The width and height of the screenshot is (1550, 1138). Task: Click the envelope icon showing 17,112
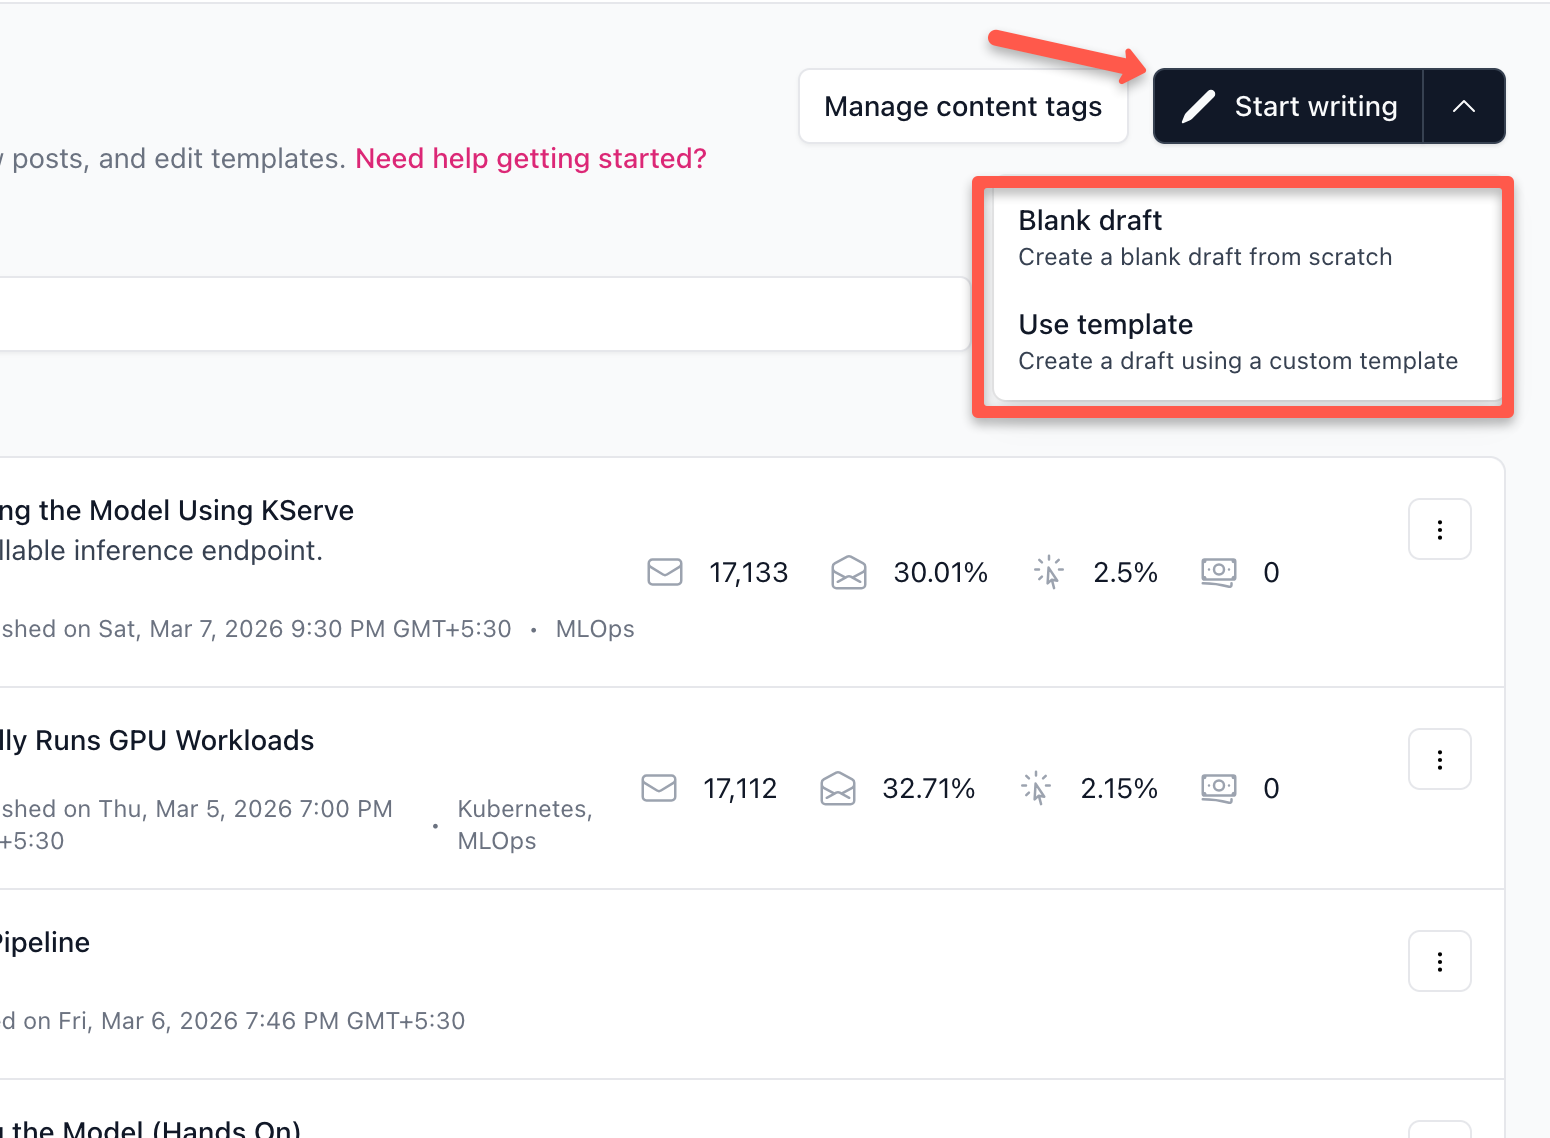(658, 788)
